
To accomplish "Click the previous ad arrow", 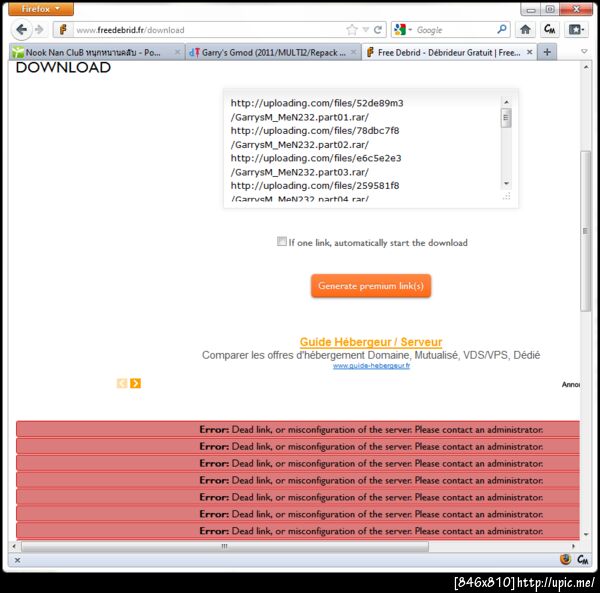I will (122, 383).
